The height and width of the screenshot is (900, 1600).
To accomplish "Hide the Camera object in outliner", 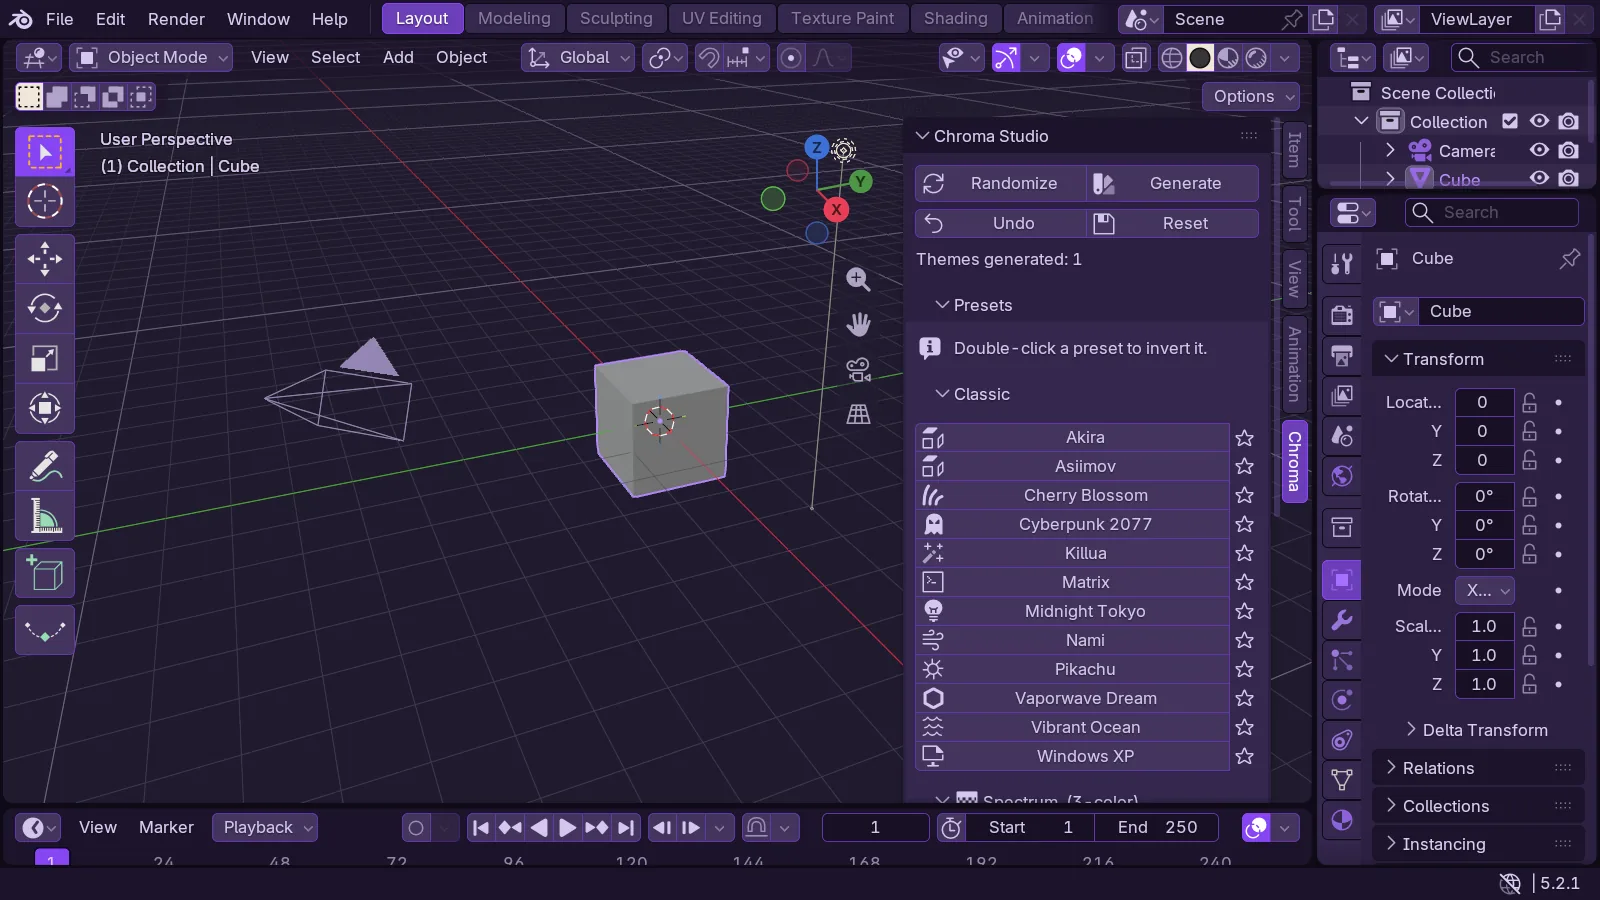I will coord(1539,150).
